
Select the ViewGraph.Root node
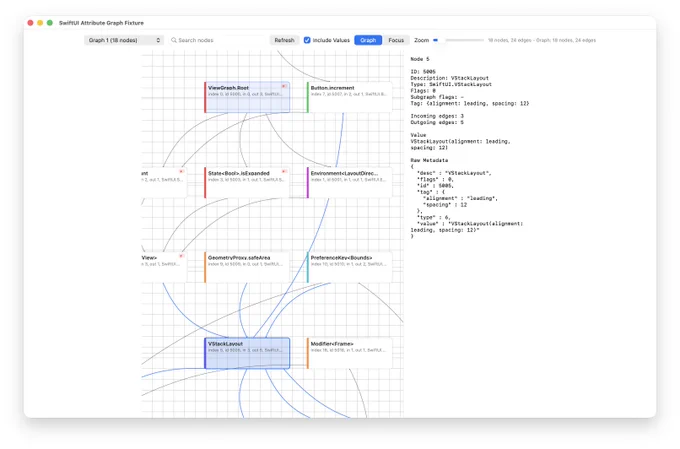[x=247, y=97]
